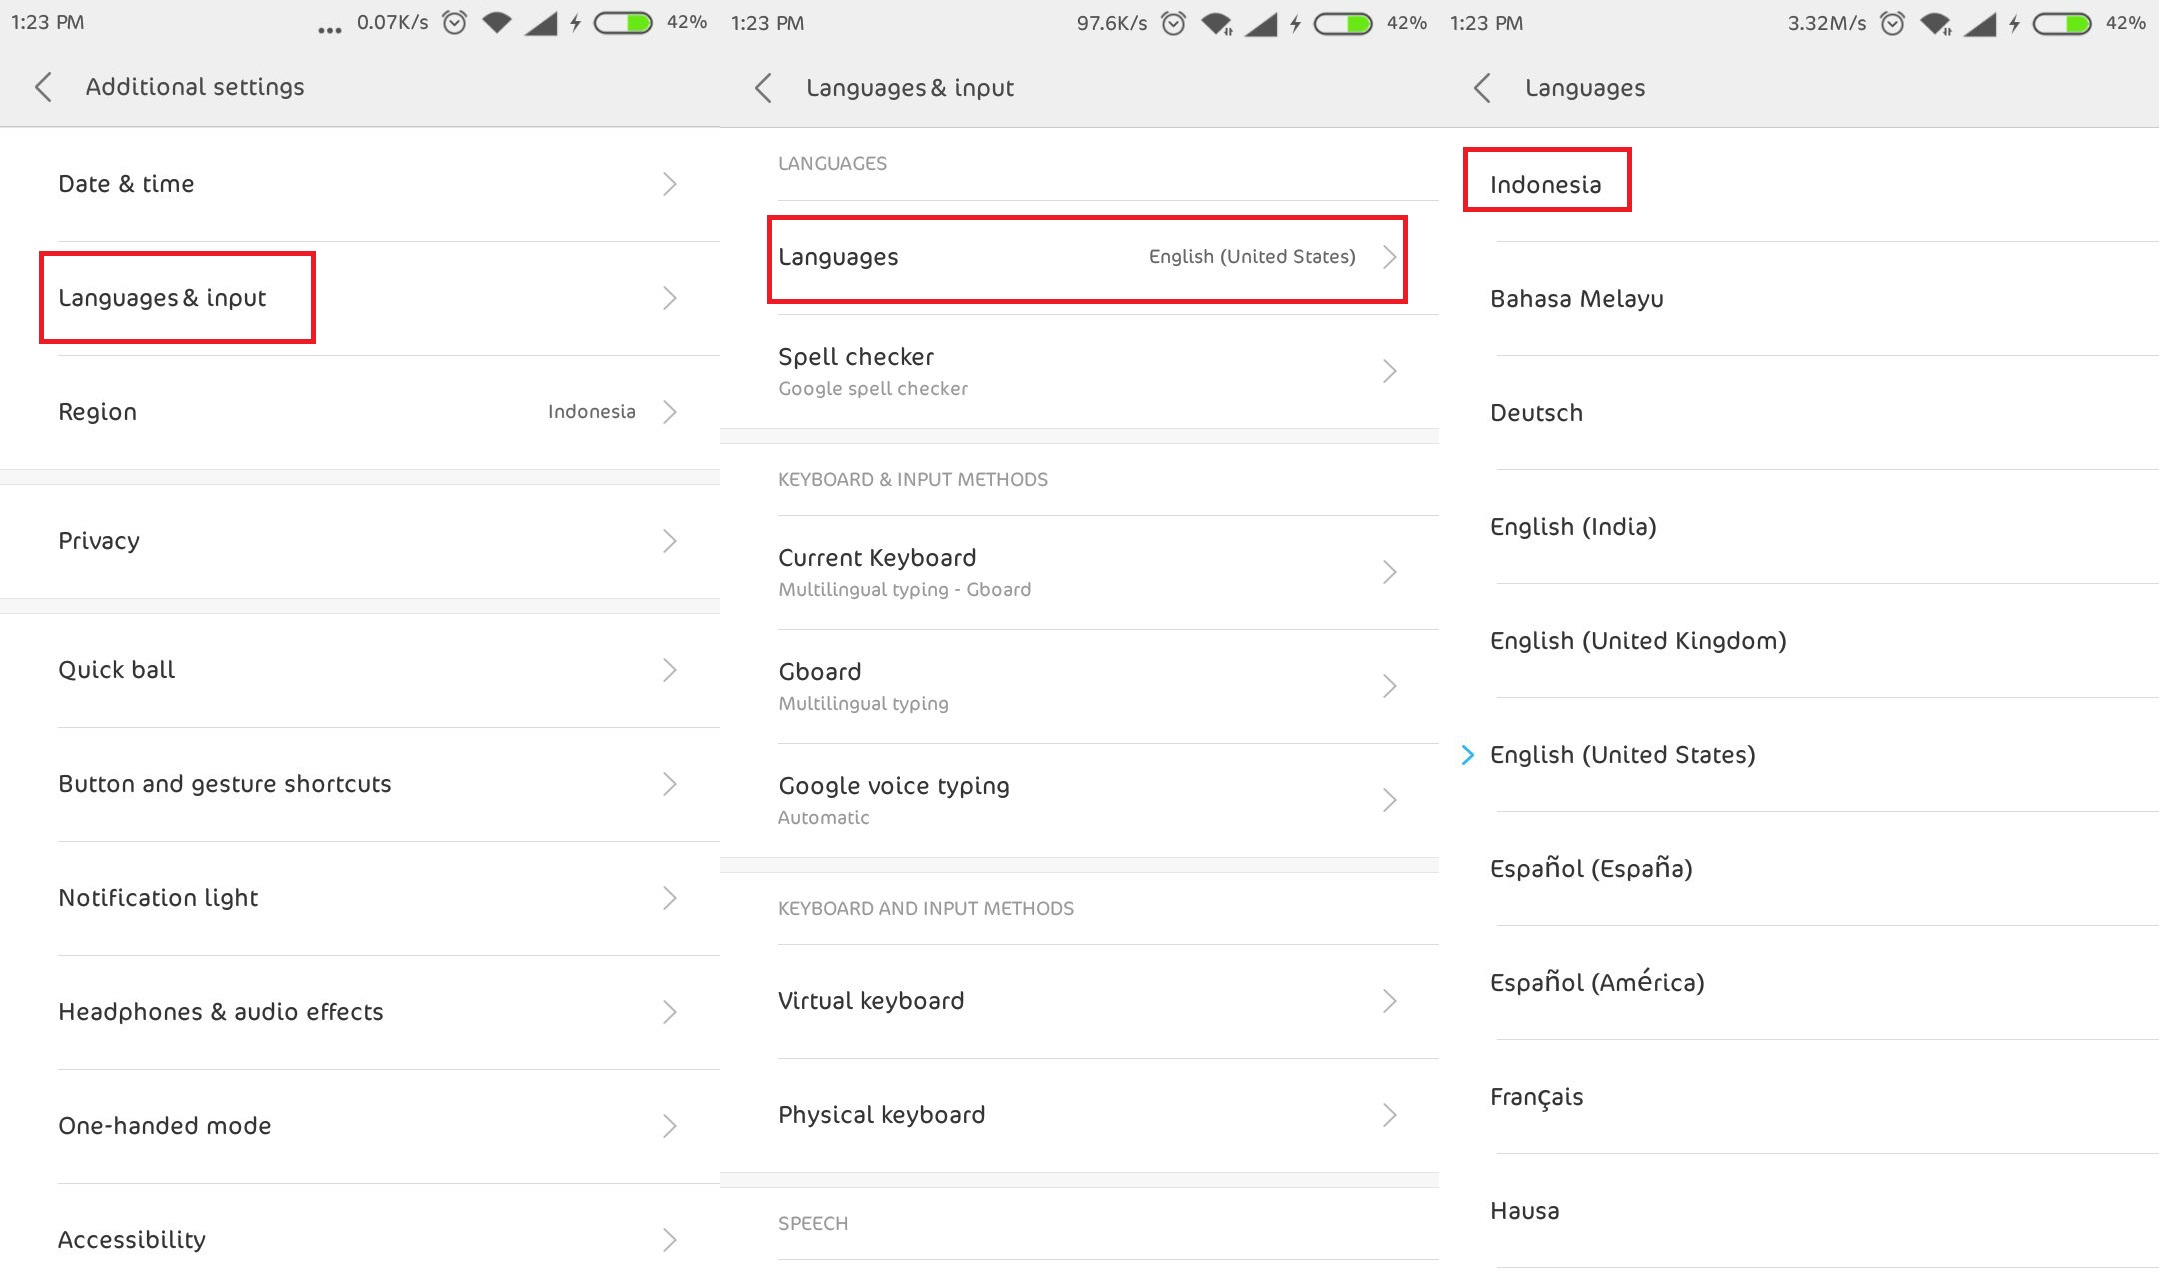Viewport: 2160px width, 1280px height.
Task: Tap alarm clock icon in first status bar
Action: tap(455, 23)
